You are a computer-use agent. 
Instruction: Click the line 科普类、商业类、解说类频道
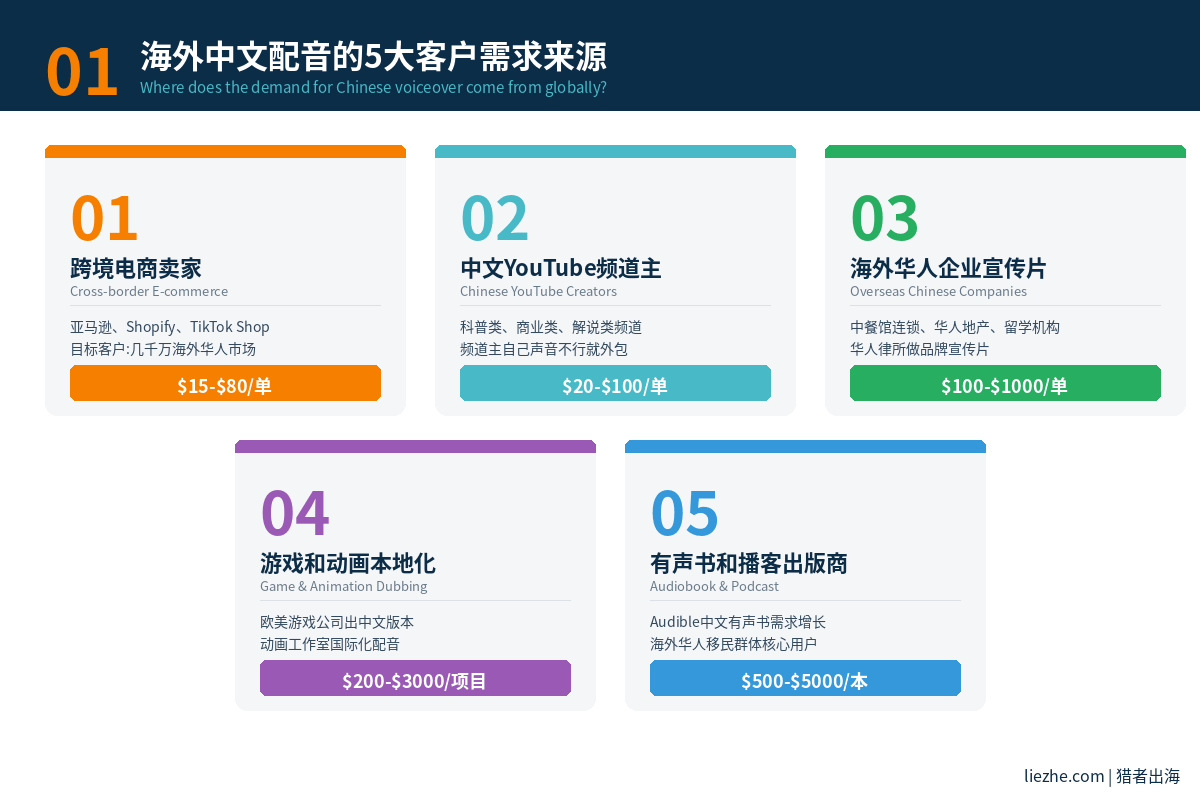[x=551, y=327]
